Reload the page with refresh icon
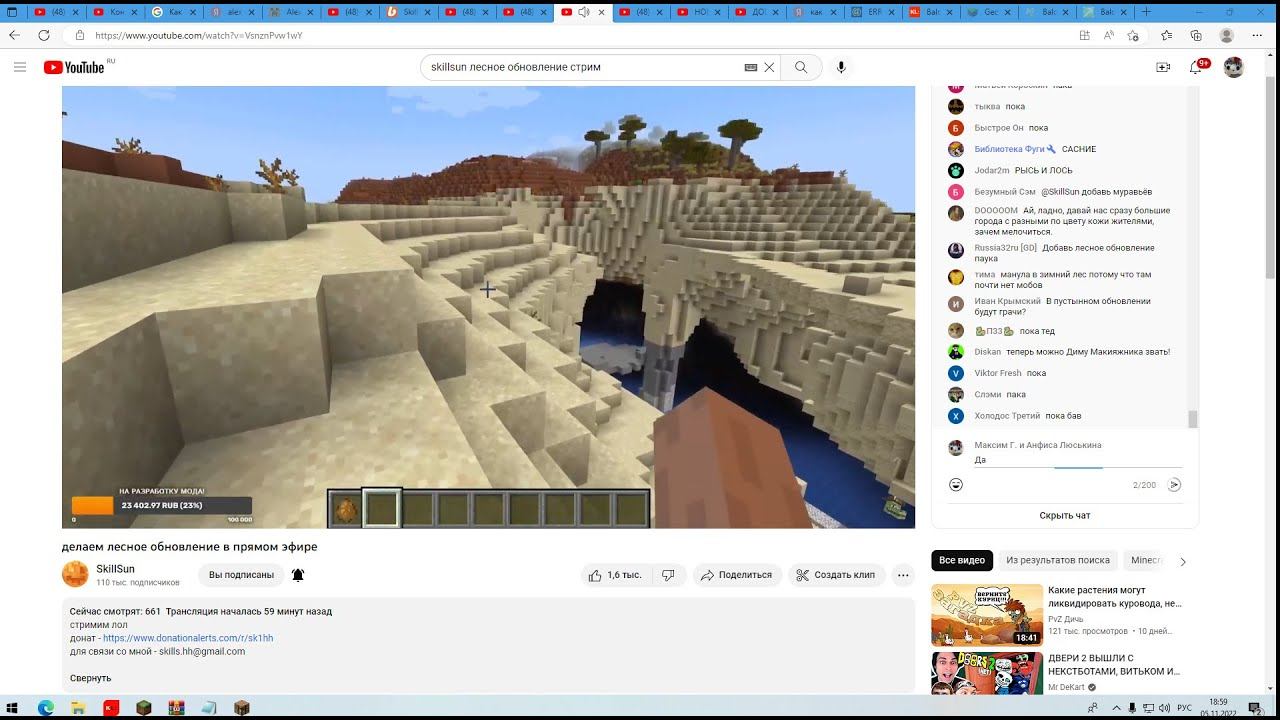This screenshot has height=720, width=1280. coord(44,35)
